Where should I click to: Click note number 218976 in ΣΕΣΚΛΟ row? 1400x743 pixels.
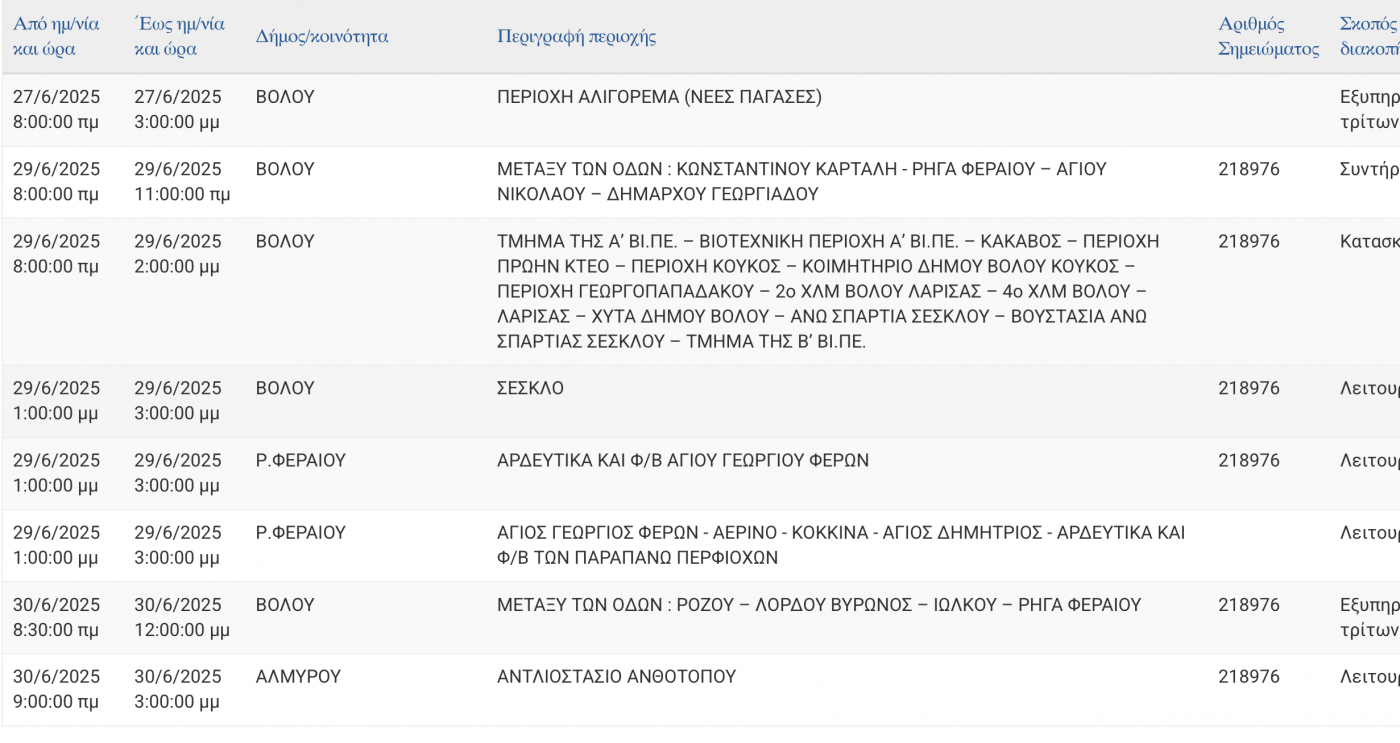(1248, 388)
